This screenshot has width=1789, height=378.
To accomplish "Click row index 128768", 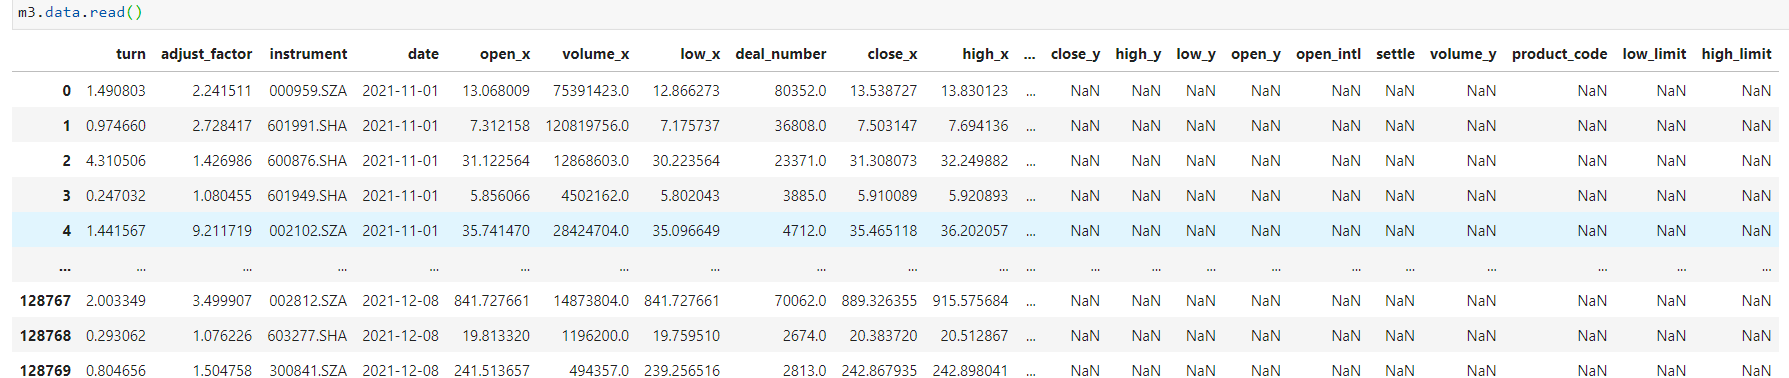I will pyautogui.click(x=46, y=336).
